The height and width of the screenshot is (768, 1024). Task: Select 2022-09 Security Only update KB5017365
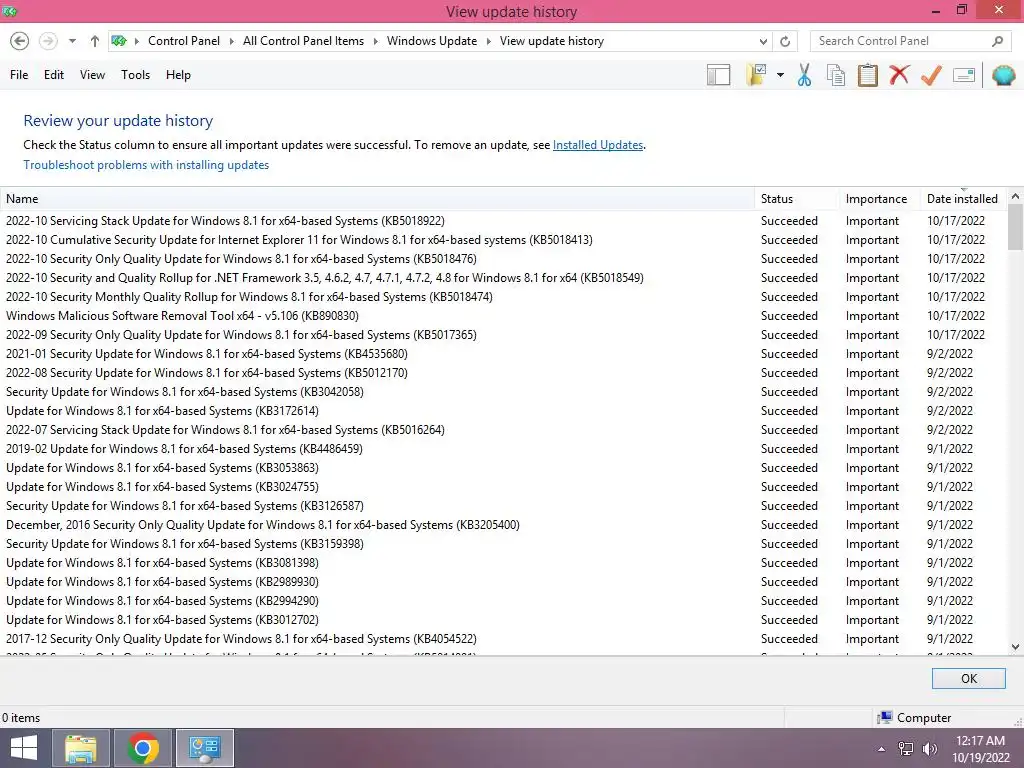pyautogui.click(x=504, y=334)
